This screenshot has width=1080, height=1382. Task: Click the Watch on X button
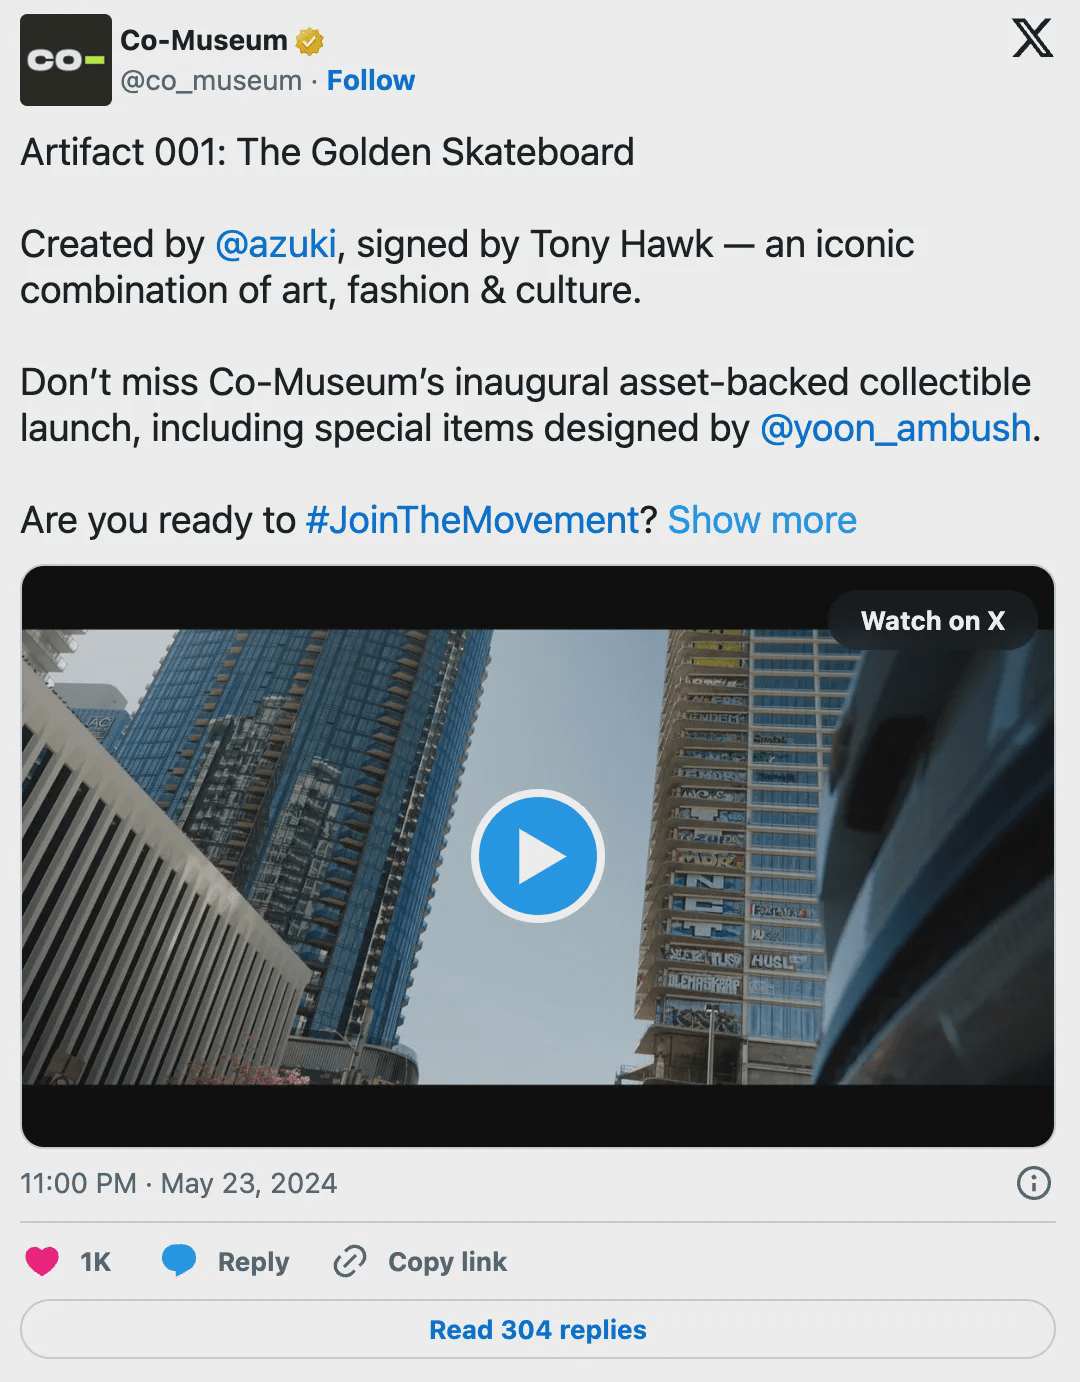coord(932,621)
